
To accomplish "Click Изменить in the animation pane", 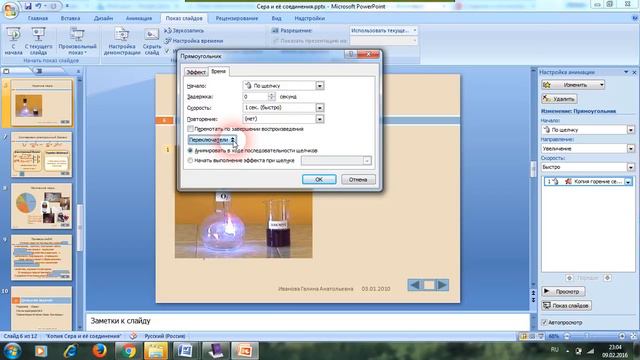I will [573, 85].
